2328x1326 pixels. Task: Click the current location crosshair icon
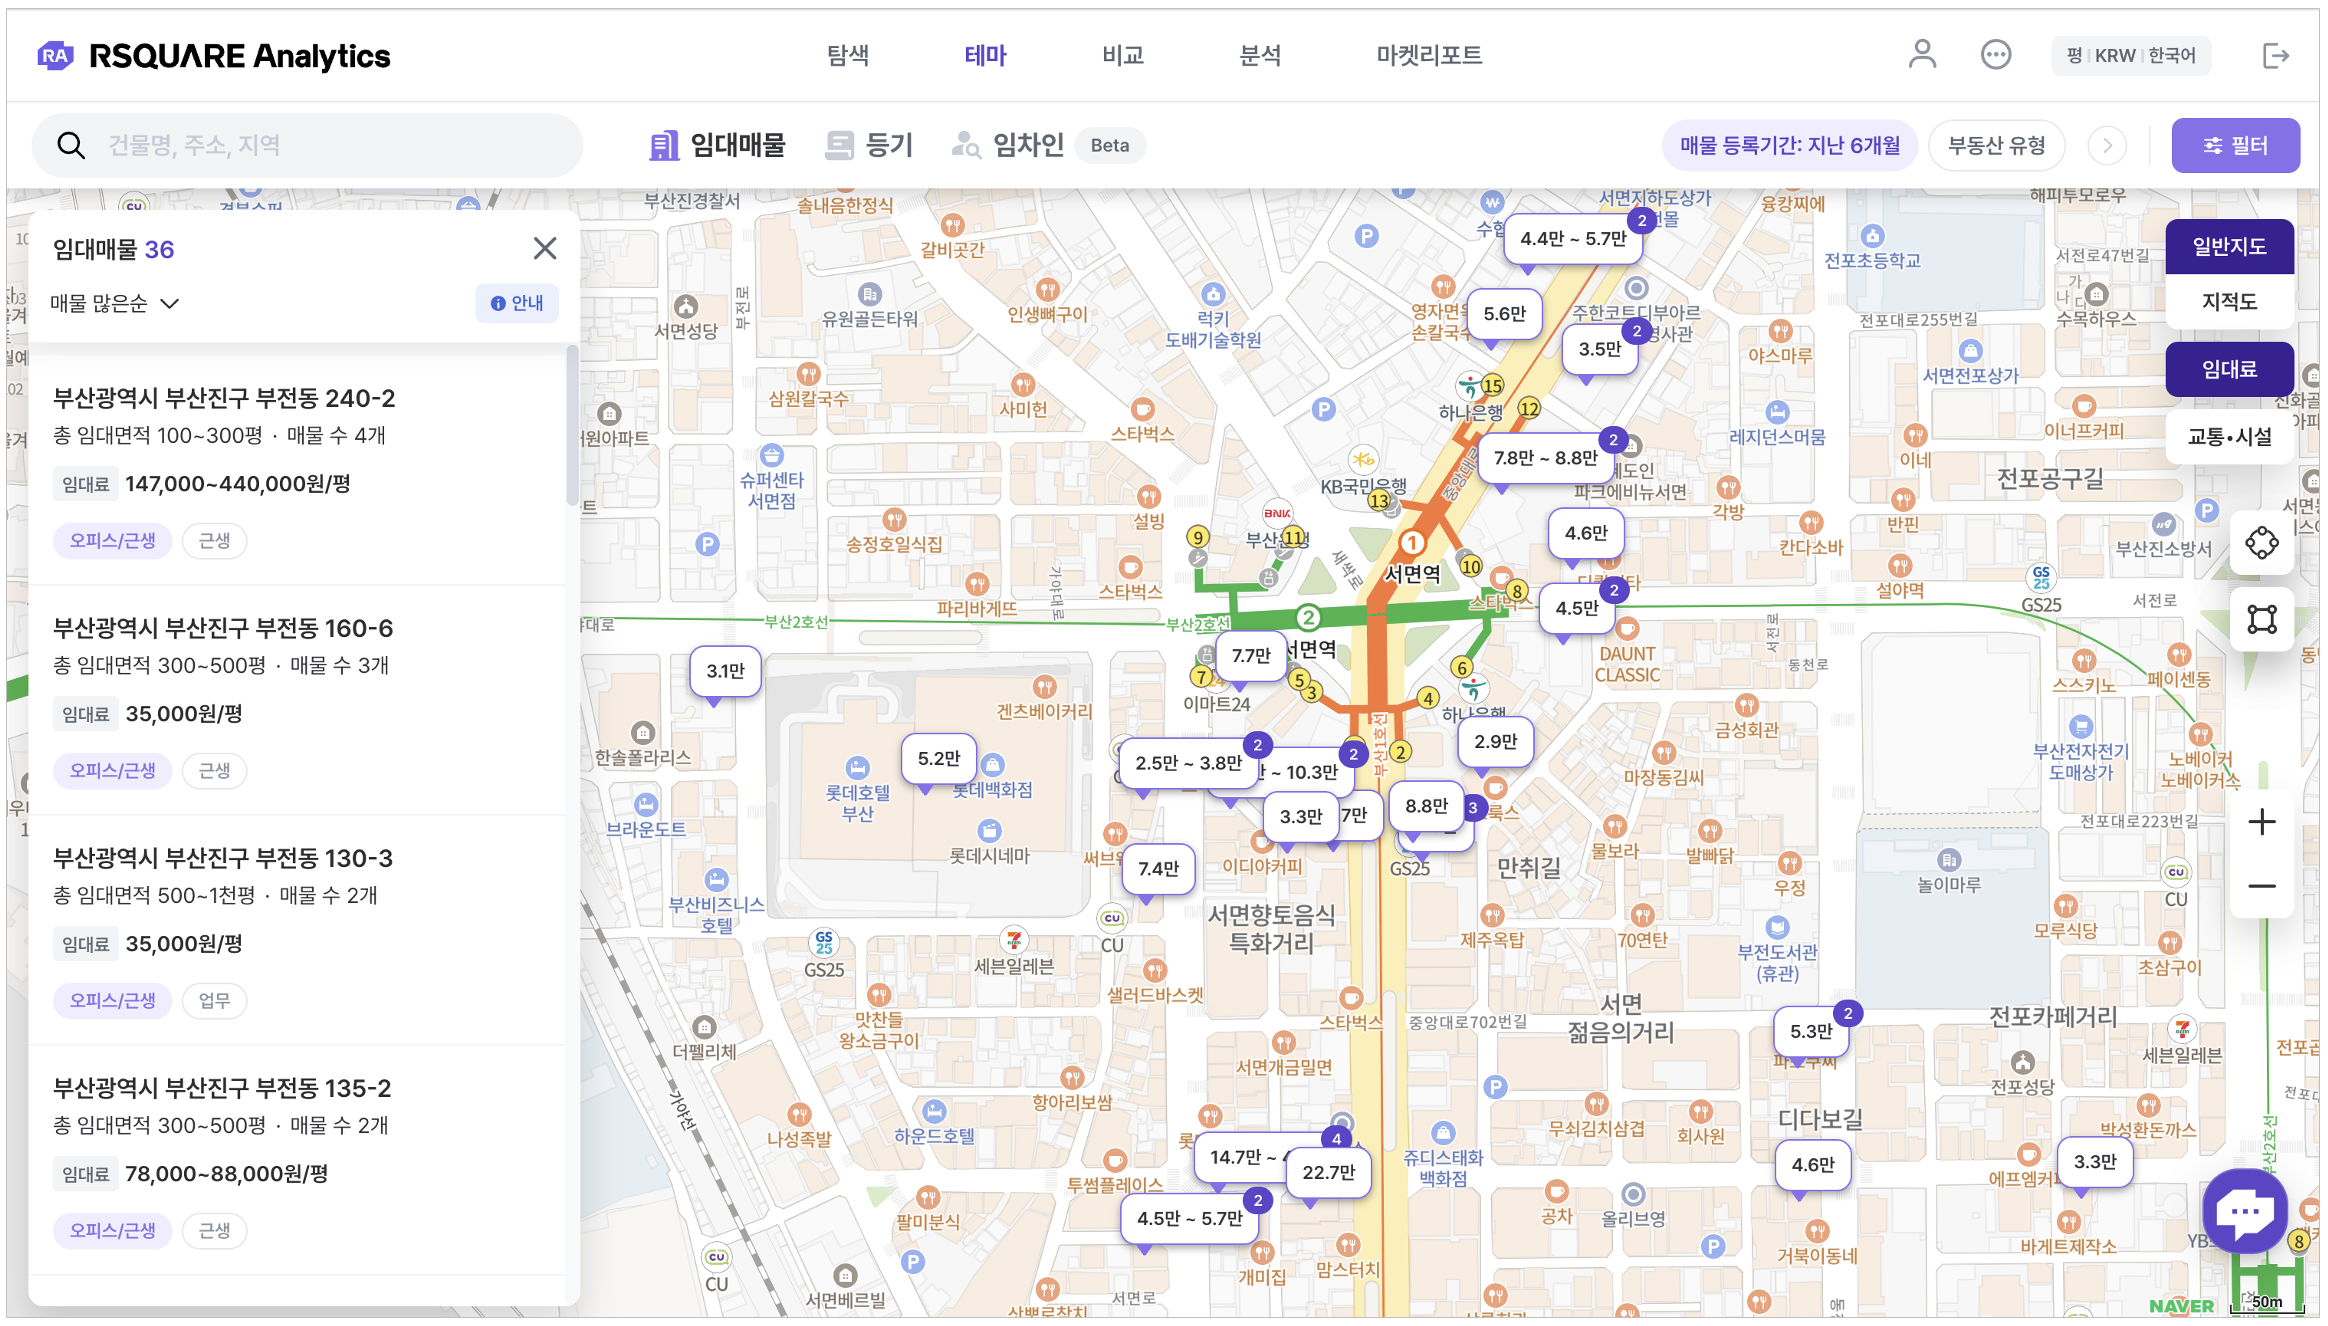point(2261,543)
